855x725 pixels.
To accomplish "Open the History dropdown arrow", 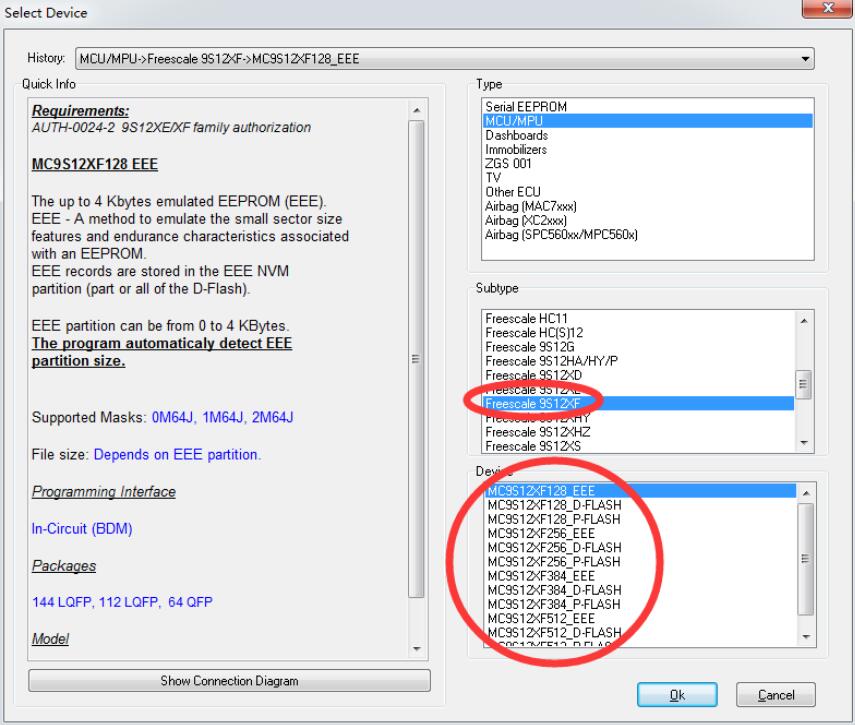I will pos(805,59).
